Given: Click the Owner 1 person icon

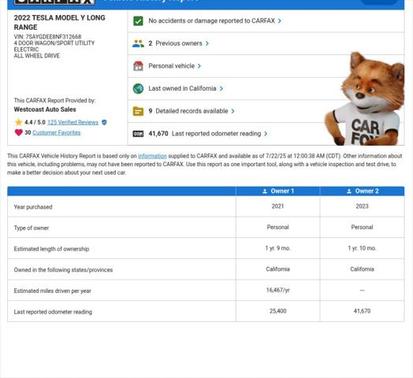Looking at the screenshot, I should click(265, 191).
